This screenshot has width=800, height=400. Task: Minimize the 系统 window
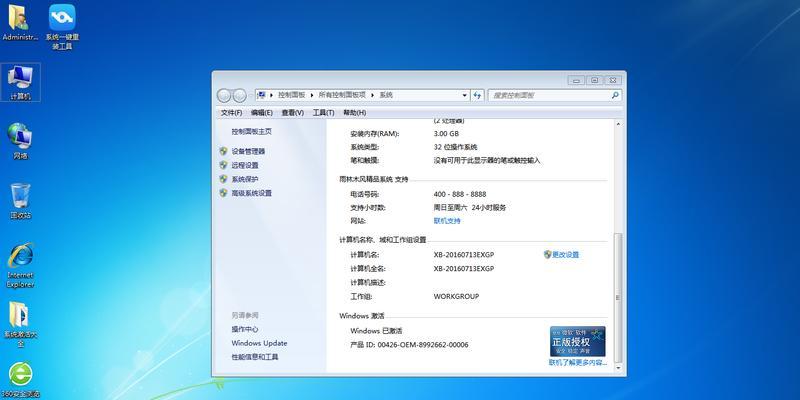click(x=577, y=80)
